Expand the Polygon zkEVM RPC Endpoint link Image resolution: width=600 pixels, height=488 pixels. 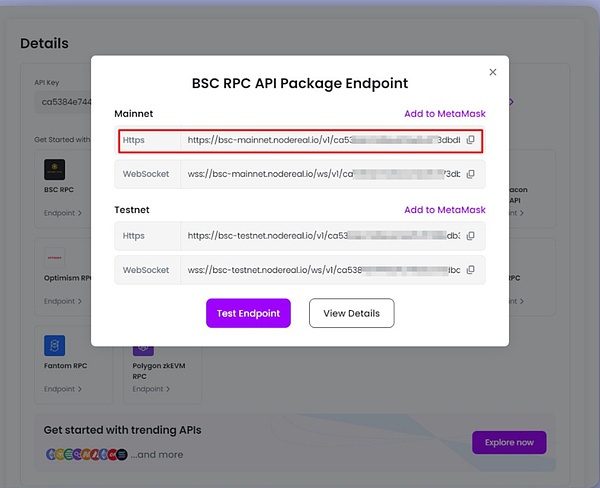150,389
